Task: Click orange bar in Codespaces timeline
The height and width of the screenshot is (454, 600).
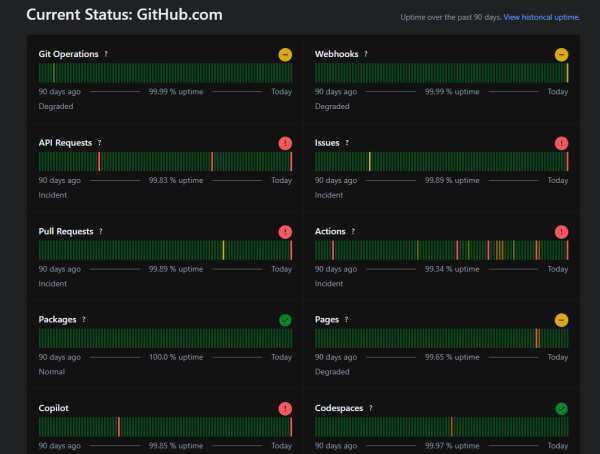Action: coord(452,427)
